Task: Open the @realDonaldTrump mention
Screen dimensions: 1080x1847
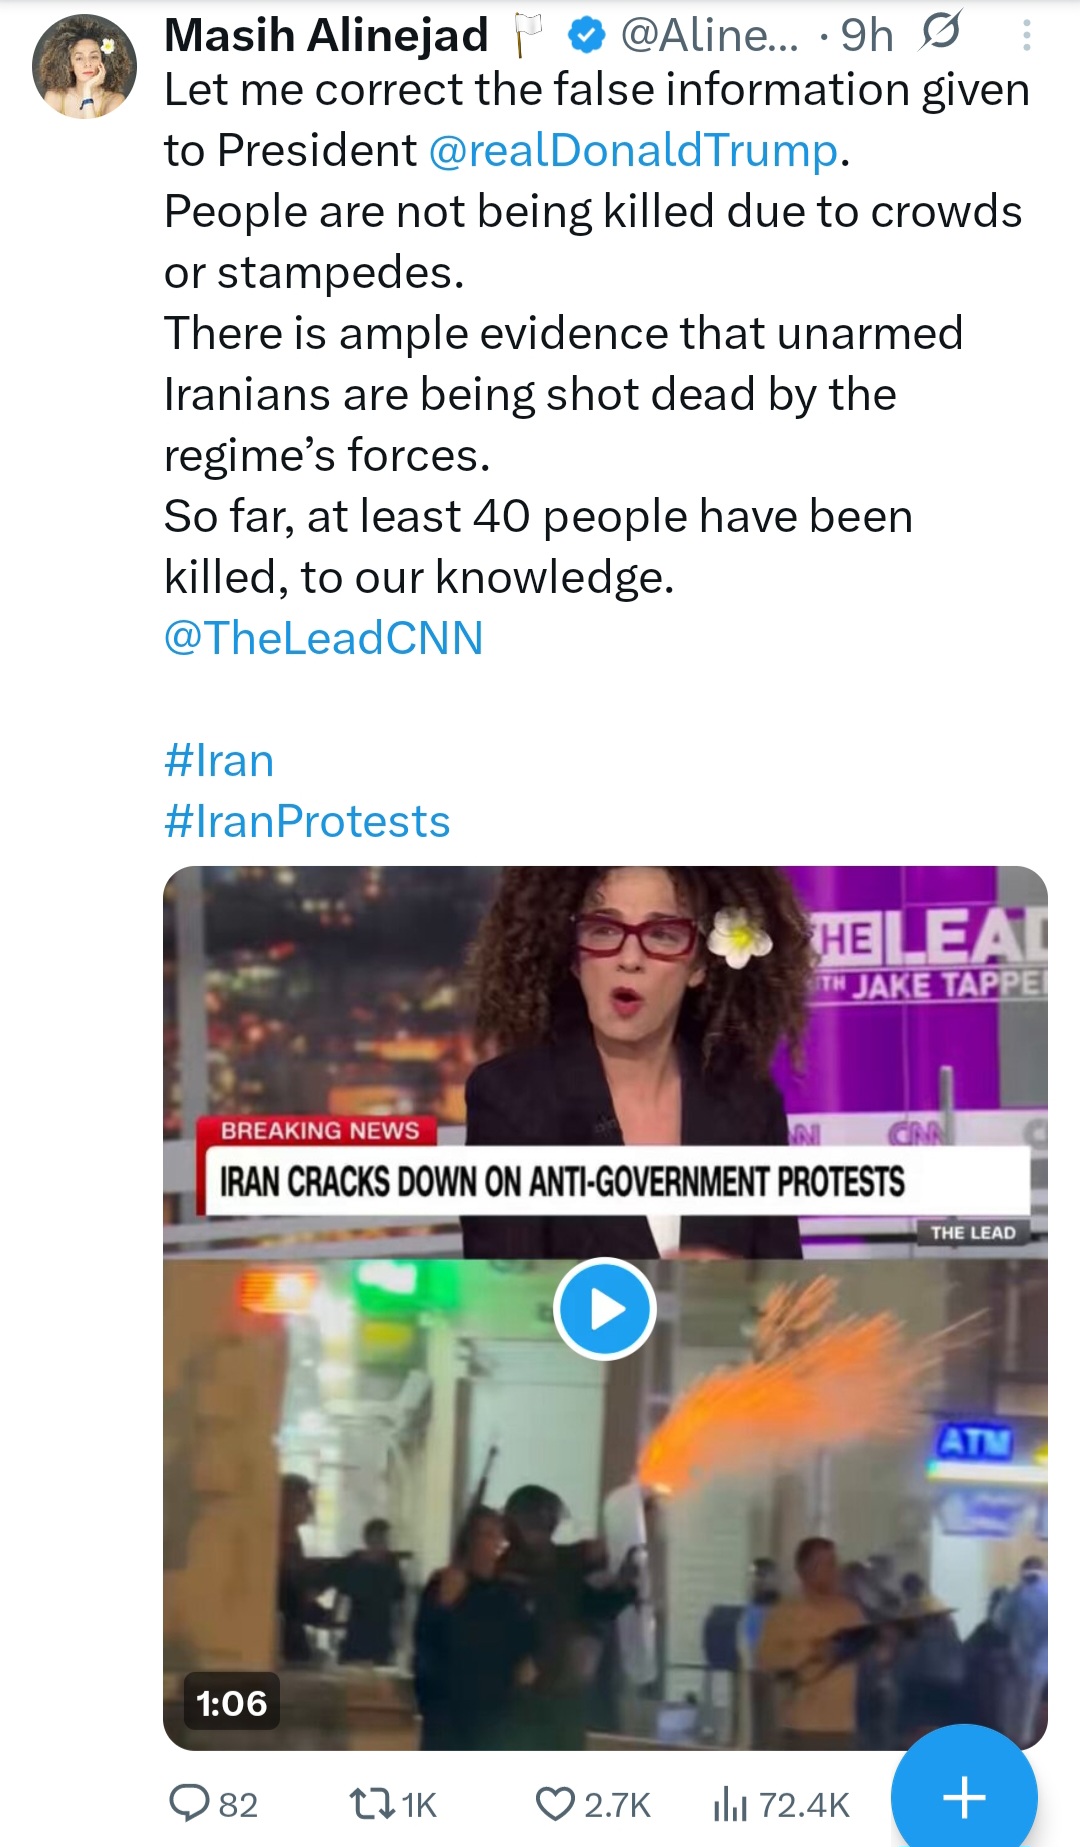Action: coord(633,151)
